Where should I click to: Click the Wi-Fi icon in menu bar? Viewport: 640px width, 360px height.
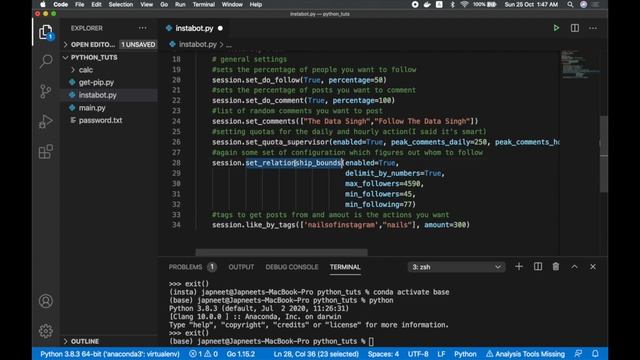pyautogui.click(x=464, y=4)
